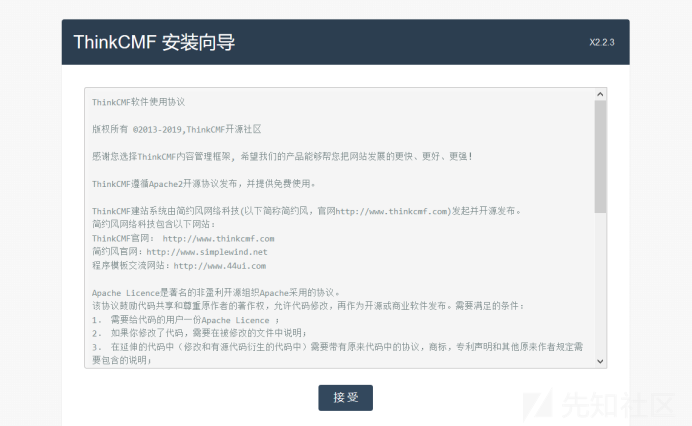Click the license agreement scrollbar thumb
692x426 pixels.
click(x=600, y=157)
